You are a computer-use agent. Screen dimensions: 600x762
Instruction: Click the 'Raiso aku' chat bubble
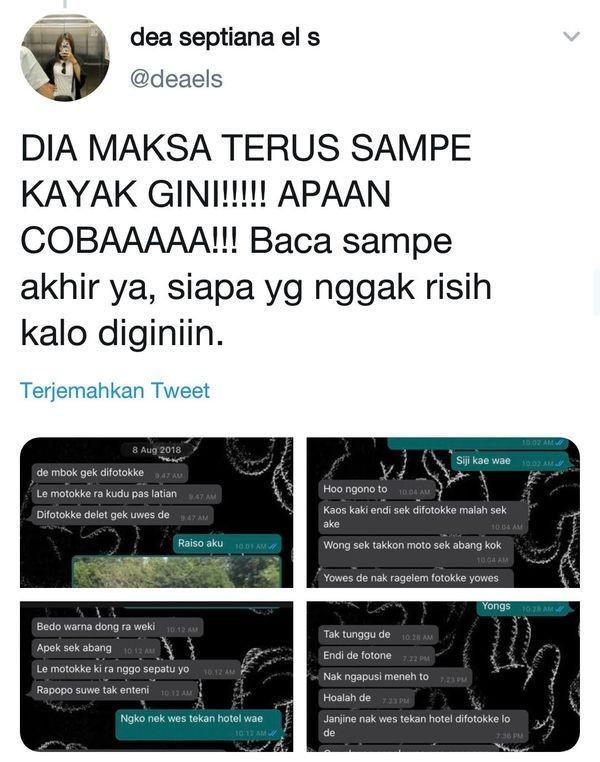227,544
